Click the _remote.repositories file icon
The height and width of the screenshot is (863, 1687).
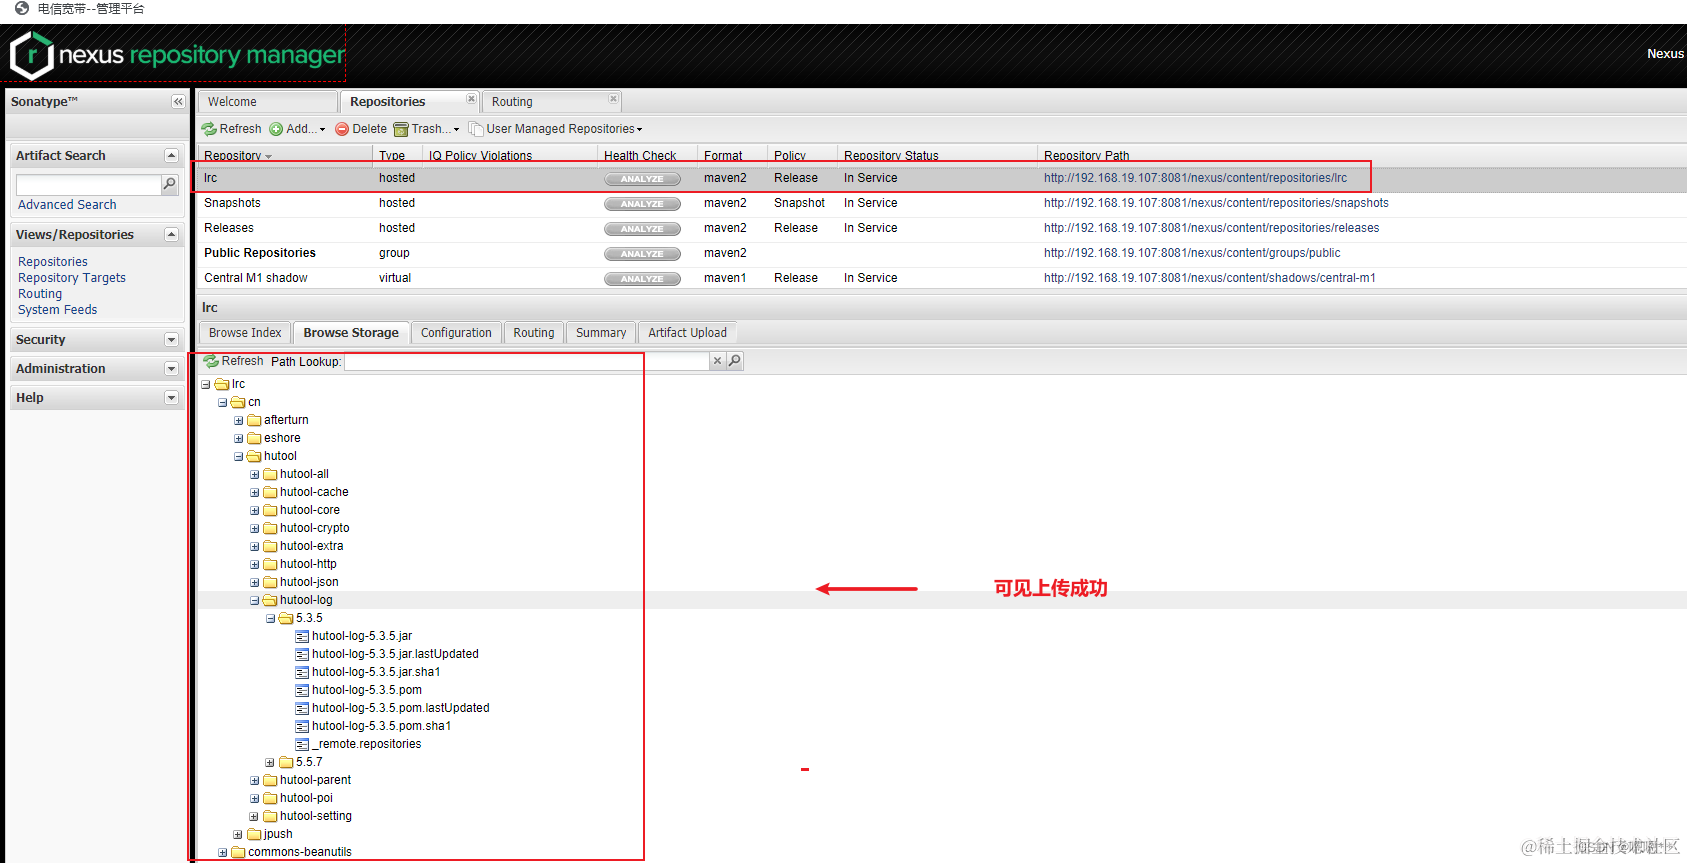click(302, 744)
